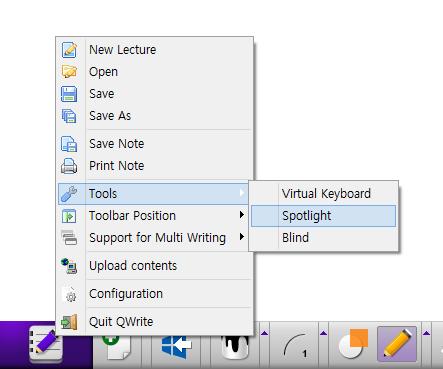Click the Save floppy disk icon
This screenshot has width=443, height=369.
tap(69, 94)
